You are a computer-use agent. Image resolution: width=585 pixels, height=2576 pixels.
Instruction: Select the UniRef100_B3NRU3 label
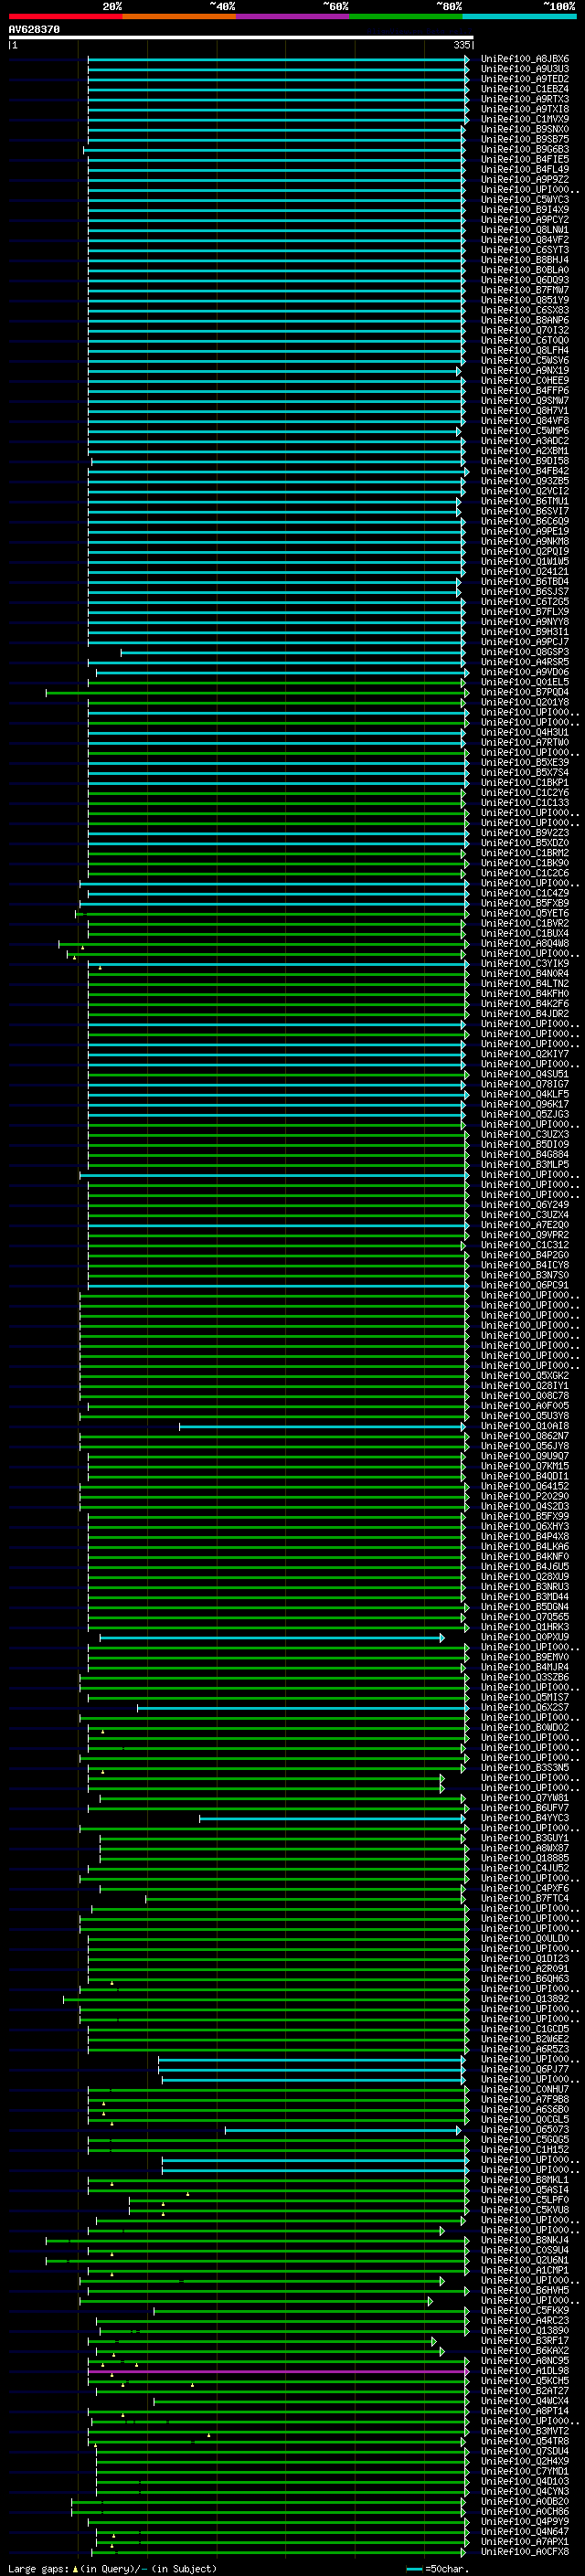coord(525,1587)
